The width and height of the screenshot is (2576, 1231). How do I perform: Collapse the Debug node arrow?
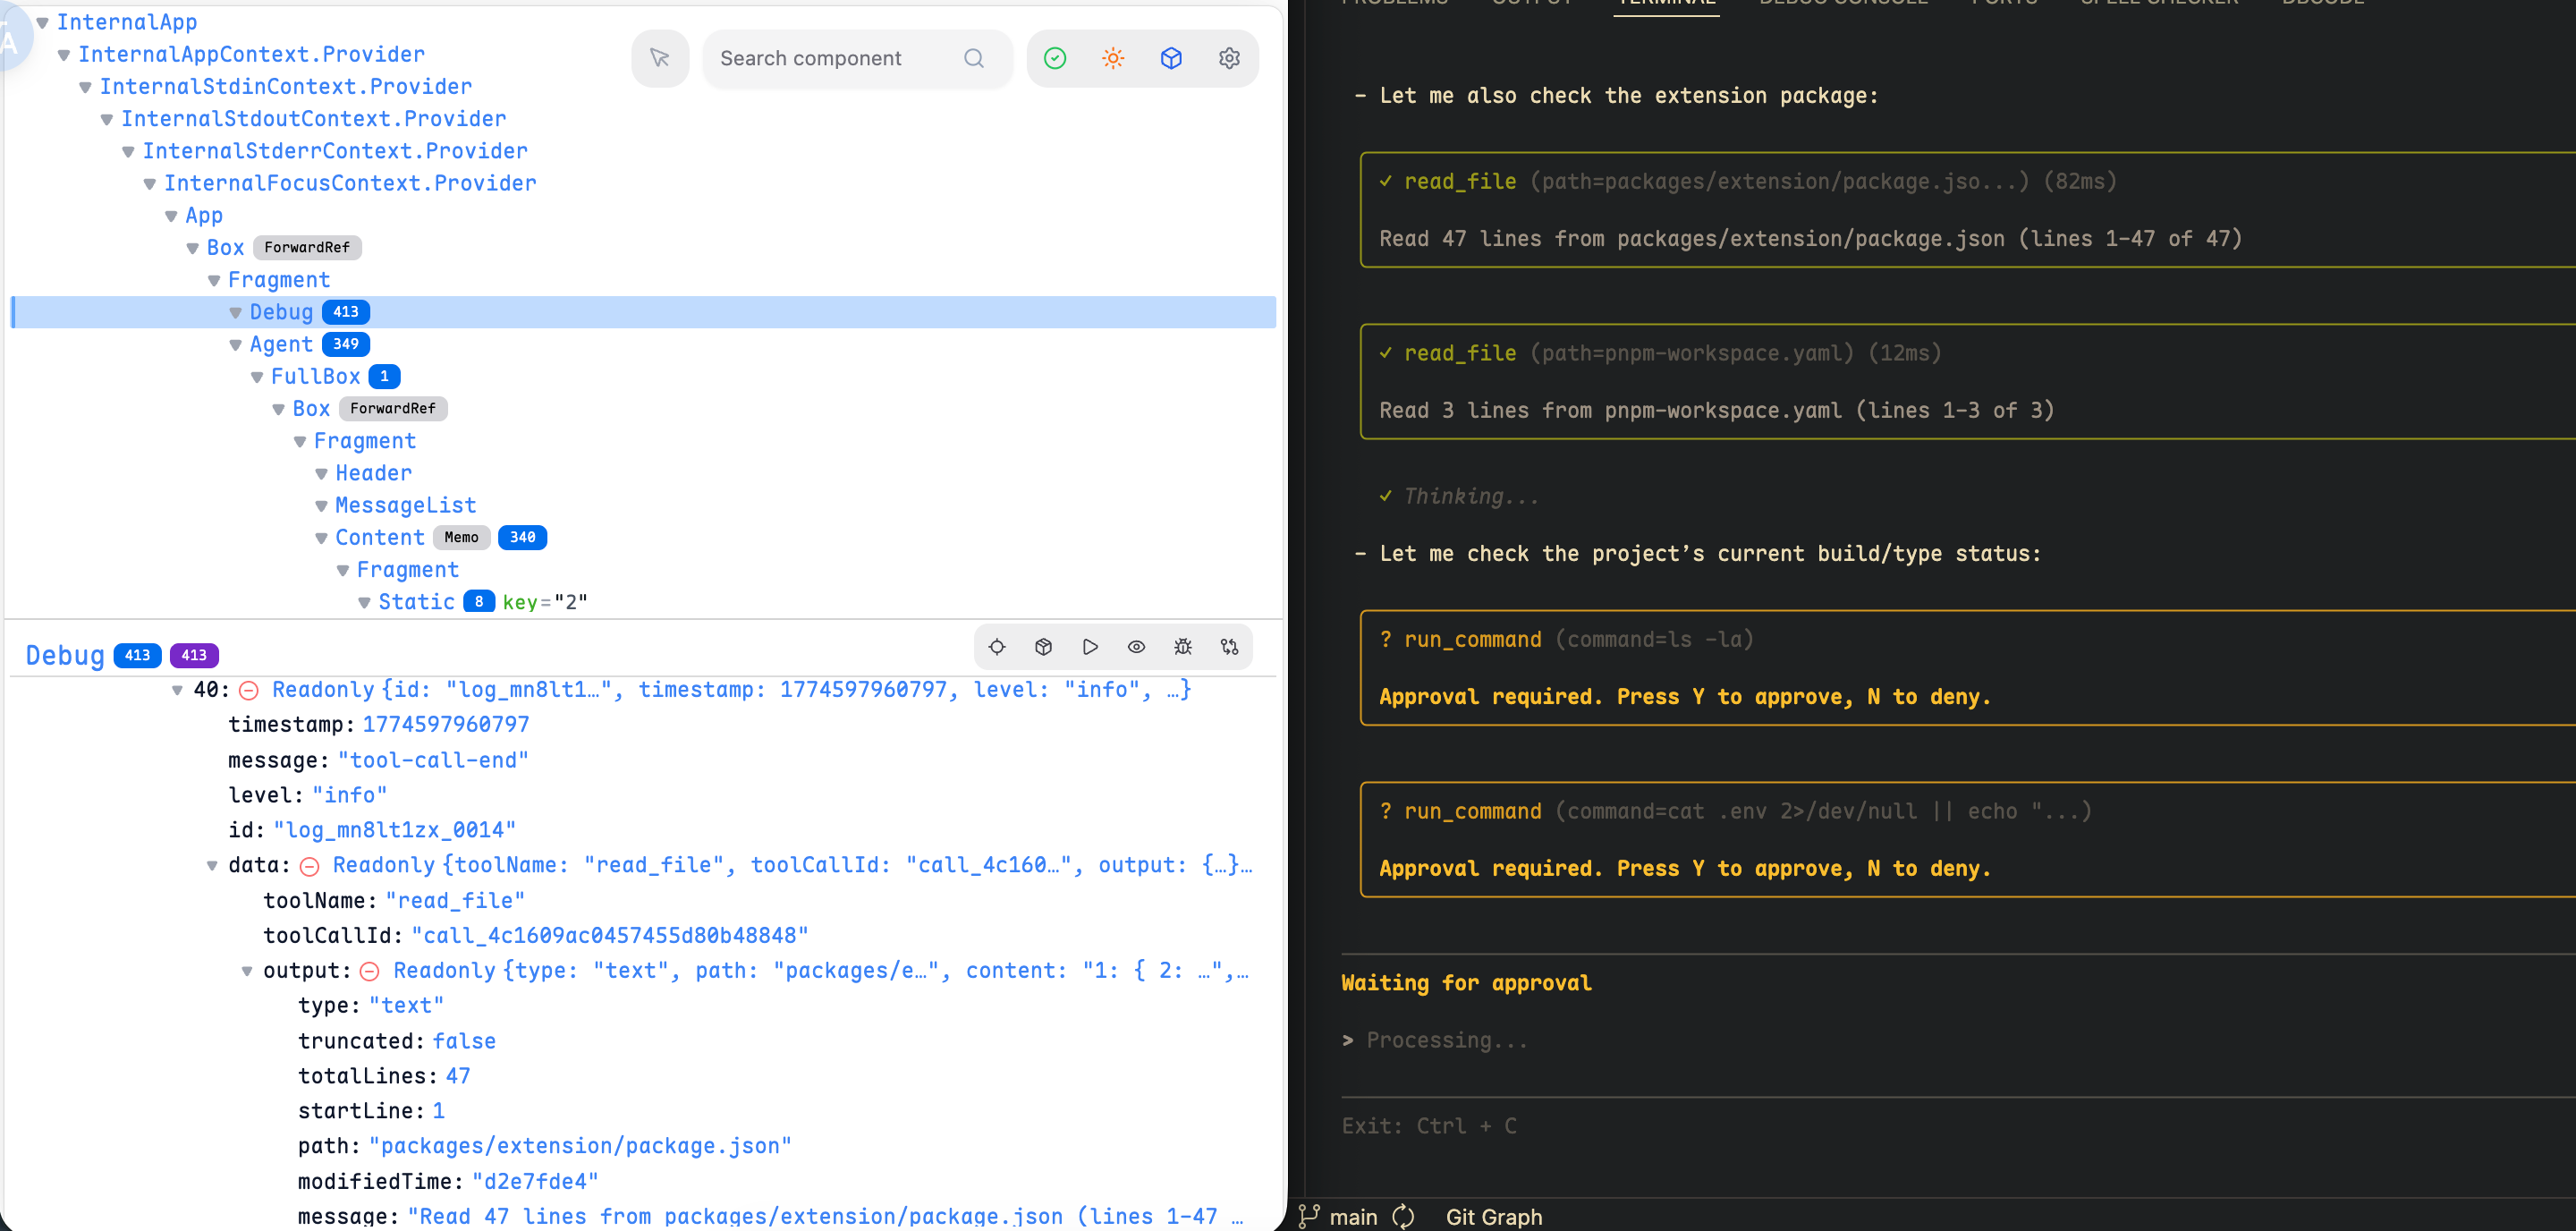[236, 312]
